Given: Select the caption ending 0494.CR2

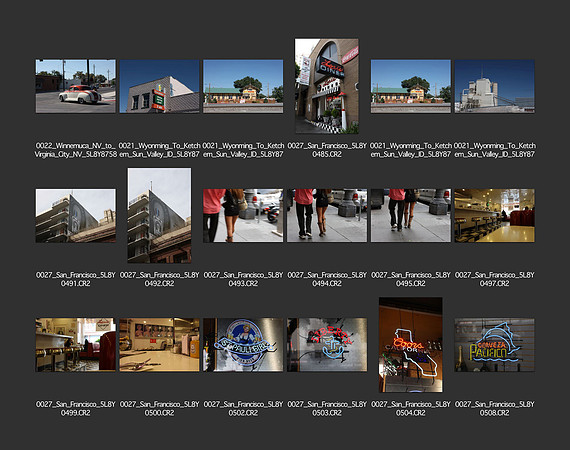Looking at the screenshot, I should 327,279.
